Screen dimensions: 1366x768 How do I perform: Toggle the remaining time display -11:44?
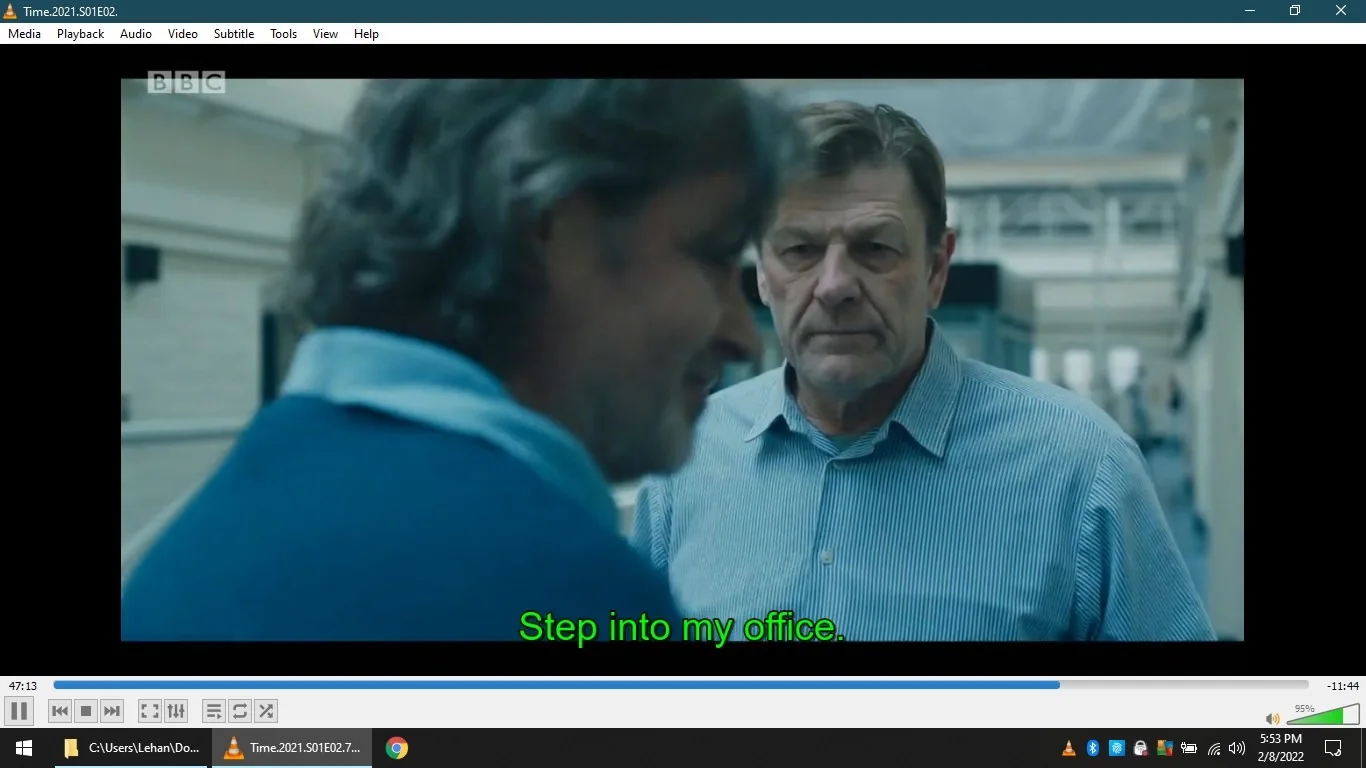(1343, 686)
